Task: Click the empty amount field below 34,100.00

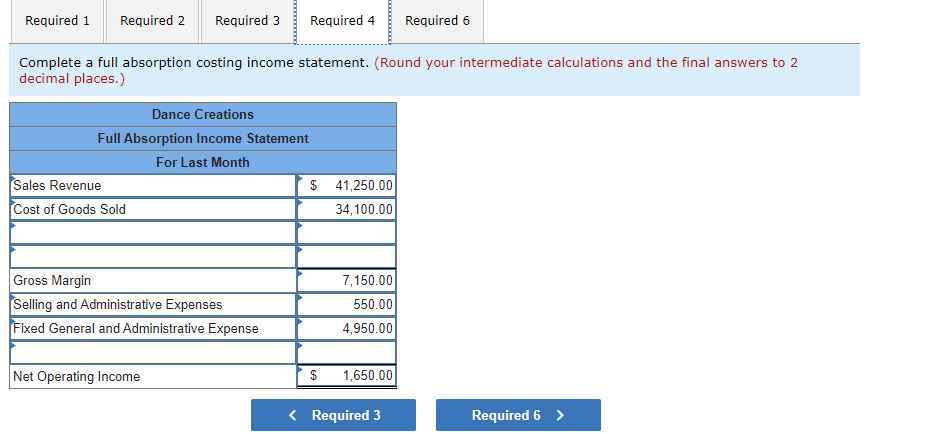Action: tap(346, 233)
